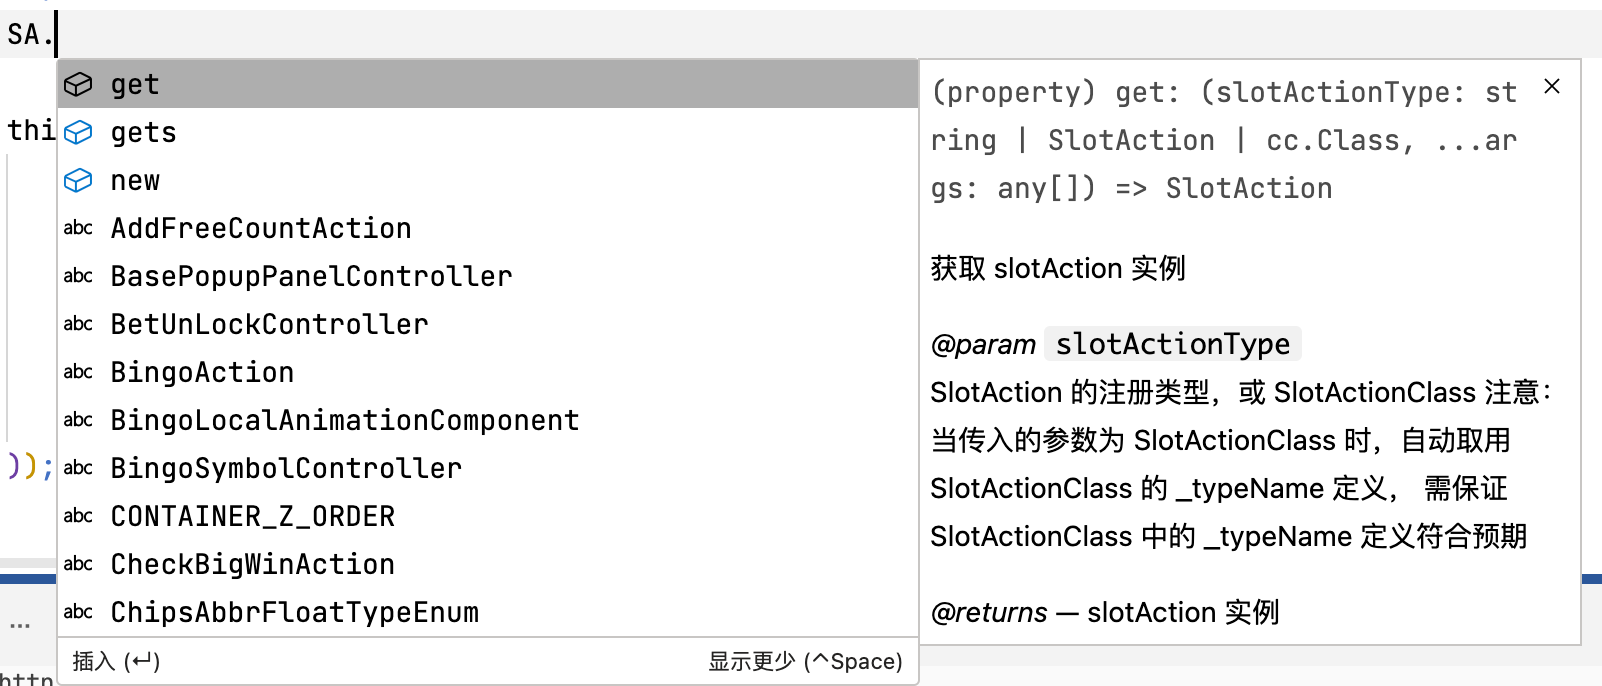Viewport: 1602px width, 686px height.
Task: Click the abc icon beside BingoAction
Action: (78, 372)
